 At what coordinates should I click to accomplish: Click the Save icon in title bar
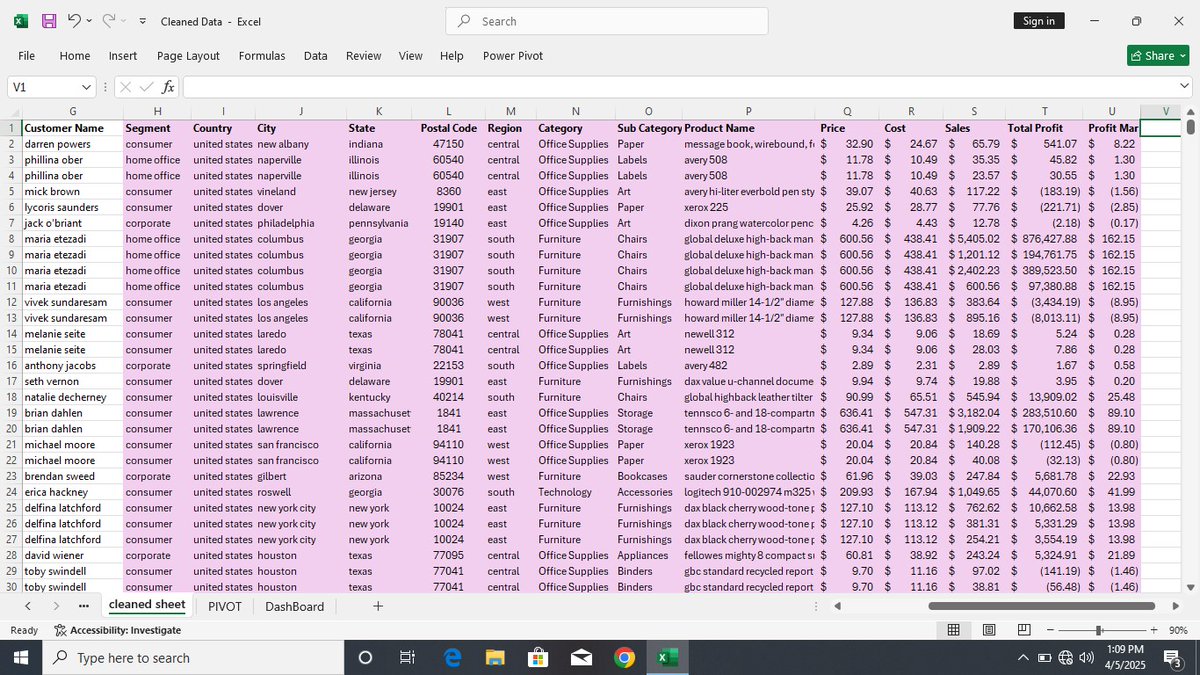pos(49,21)
